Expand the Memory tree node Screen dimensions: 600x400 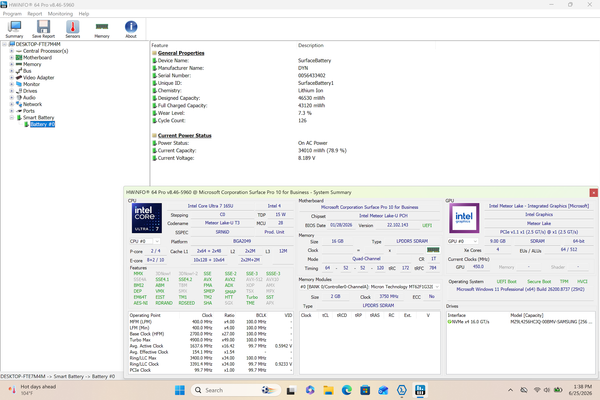(11, 64)
